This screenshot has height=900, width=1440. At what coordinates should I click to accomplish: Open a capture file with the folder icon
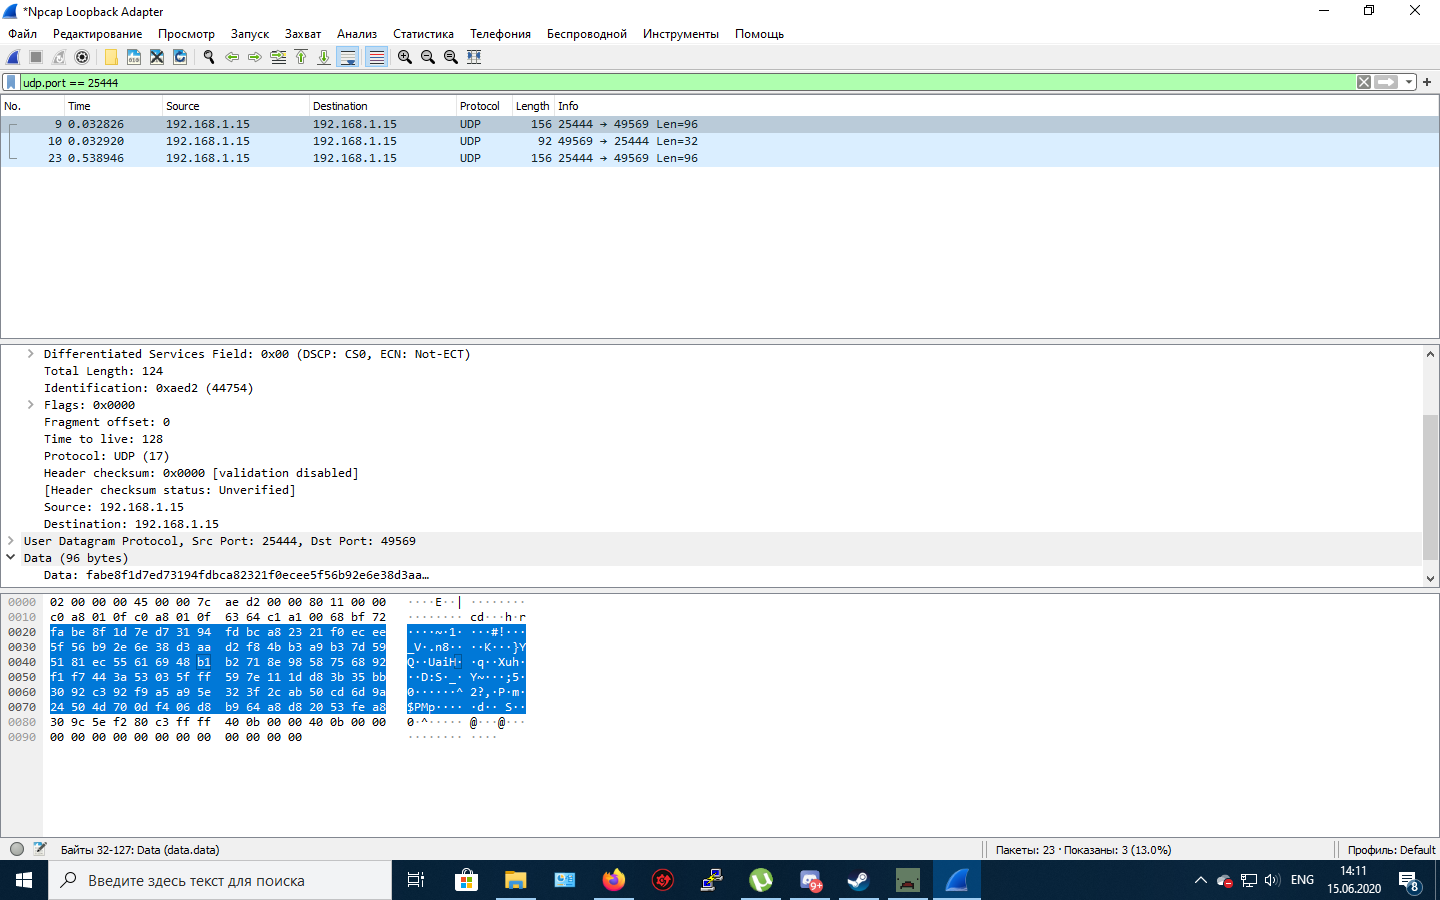111,57
